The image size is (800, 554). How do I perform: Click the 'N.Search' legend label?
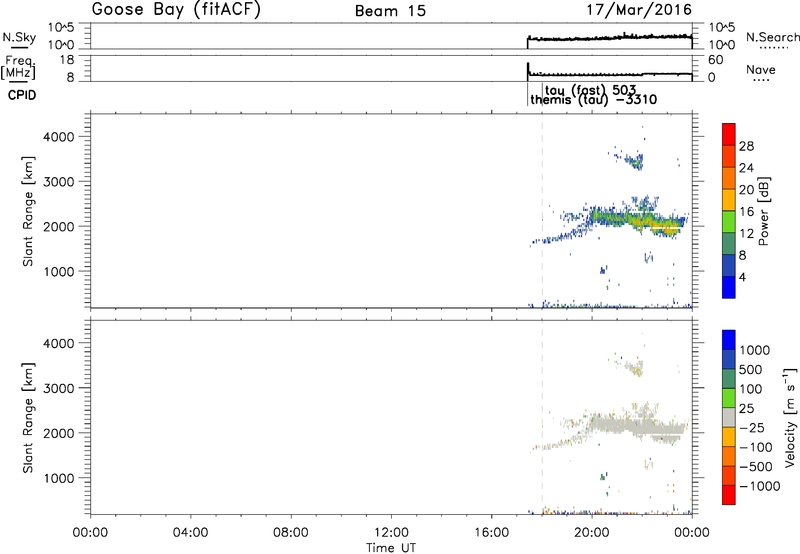tap(772, 37)
